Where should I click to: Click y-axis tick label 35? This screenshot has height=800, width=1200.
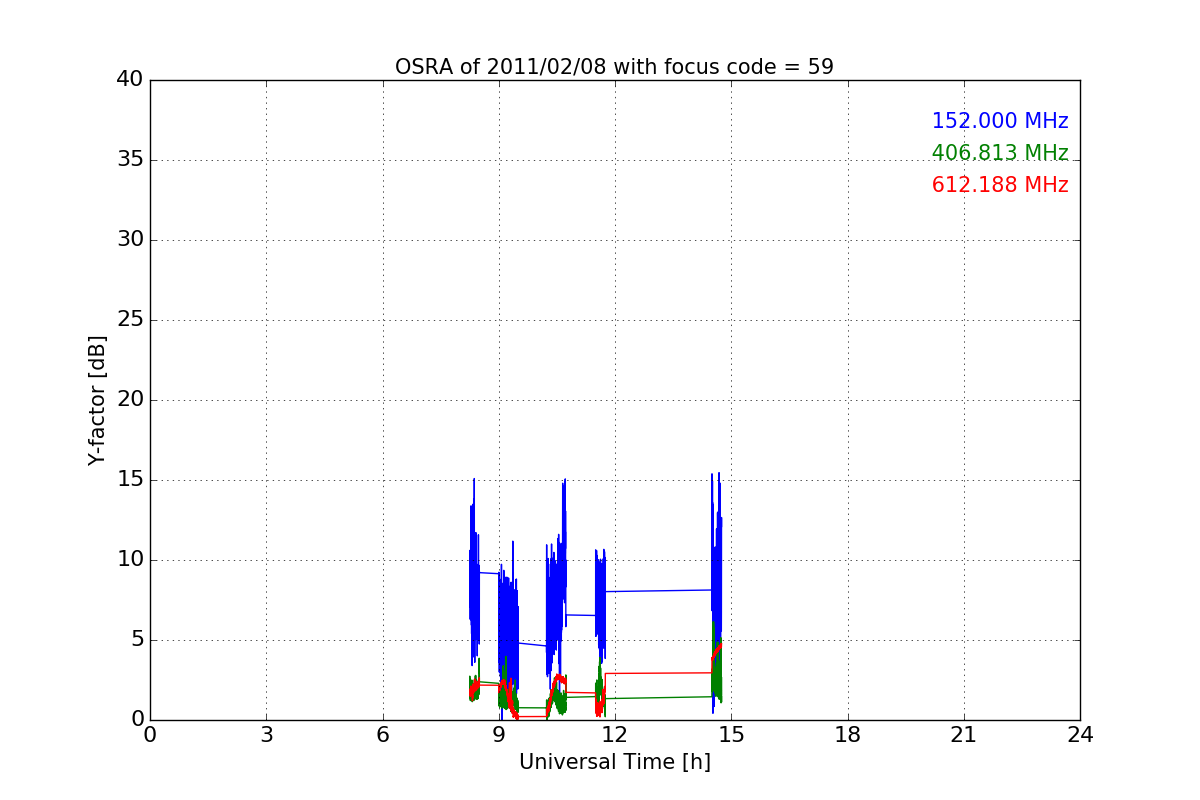(129, 160)
